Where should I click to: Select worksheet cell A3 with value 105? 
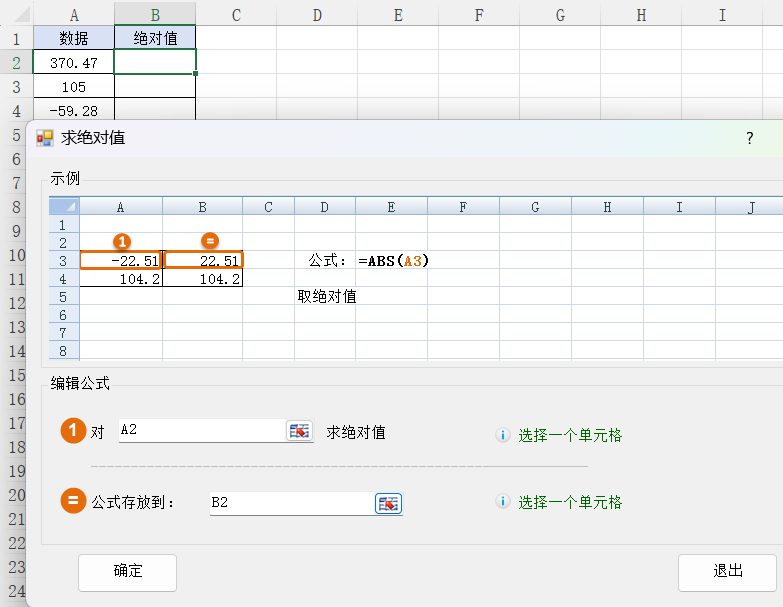[x=73, y=86]
